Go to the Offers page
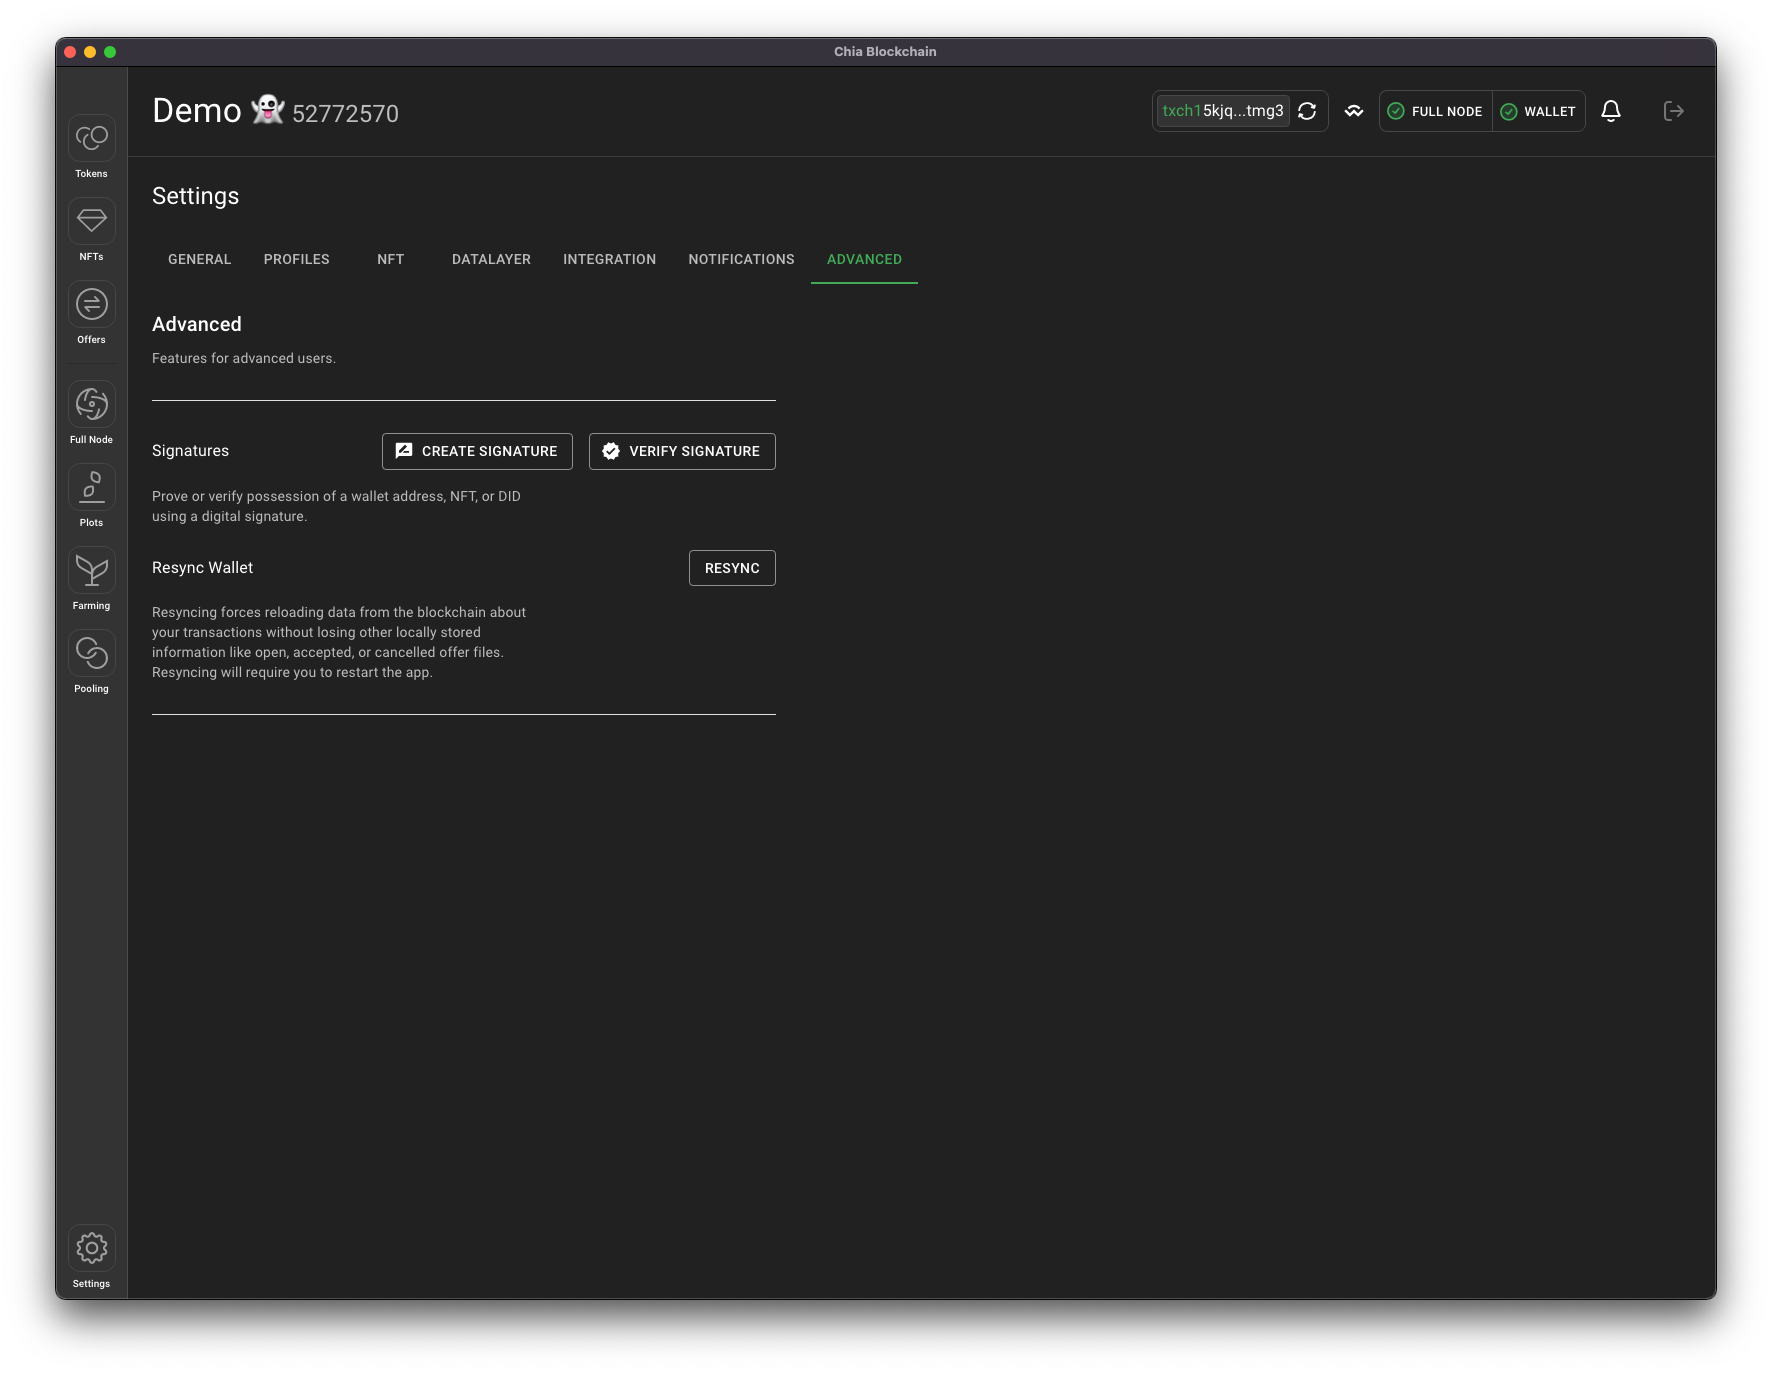The height and width of the screenshot is (1373, 1772). 91,313
